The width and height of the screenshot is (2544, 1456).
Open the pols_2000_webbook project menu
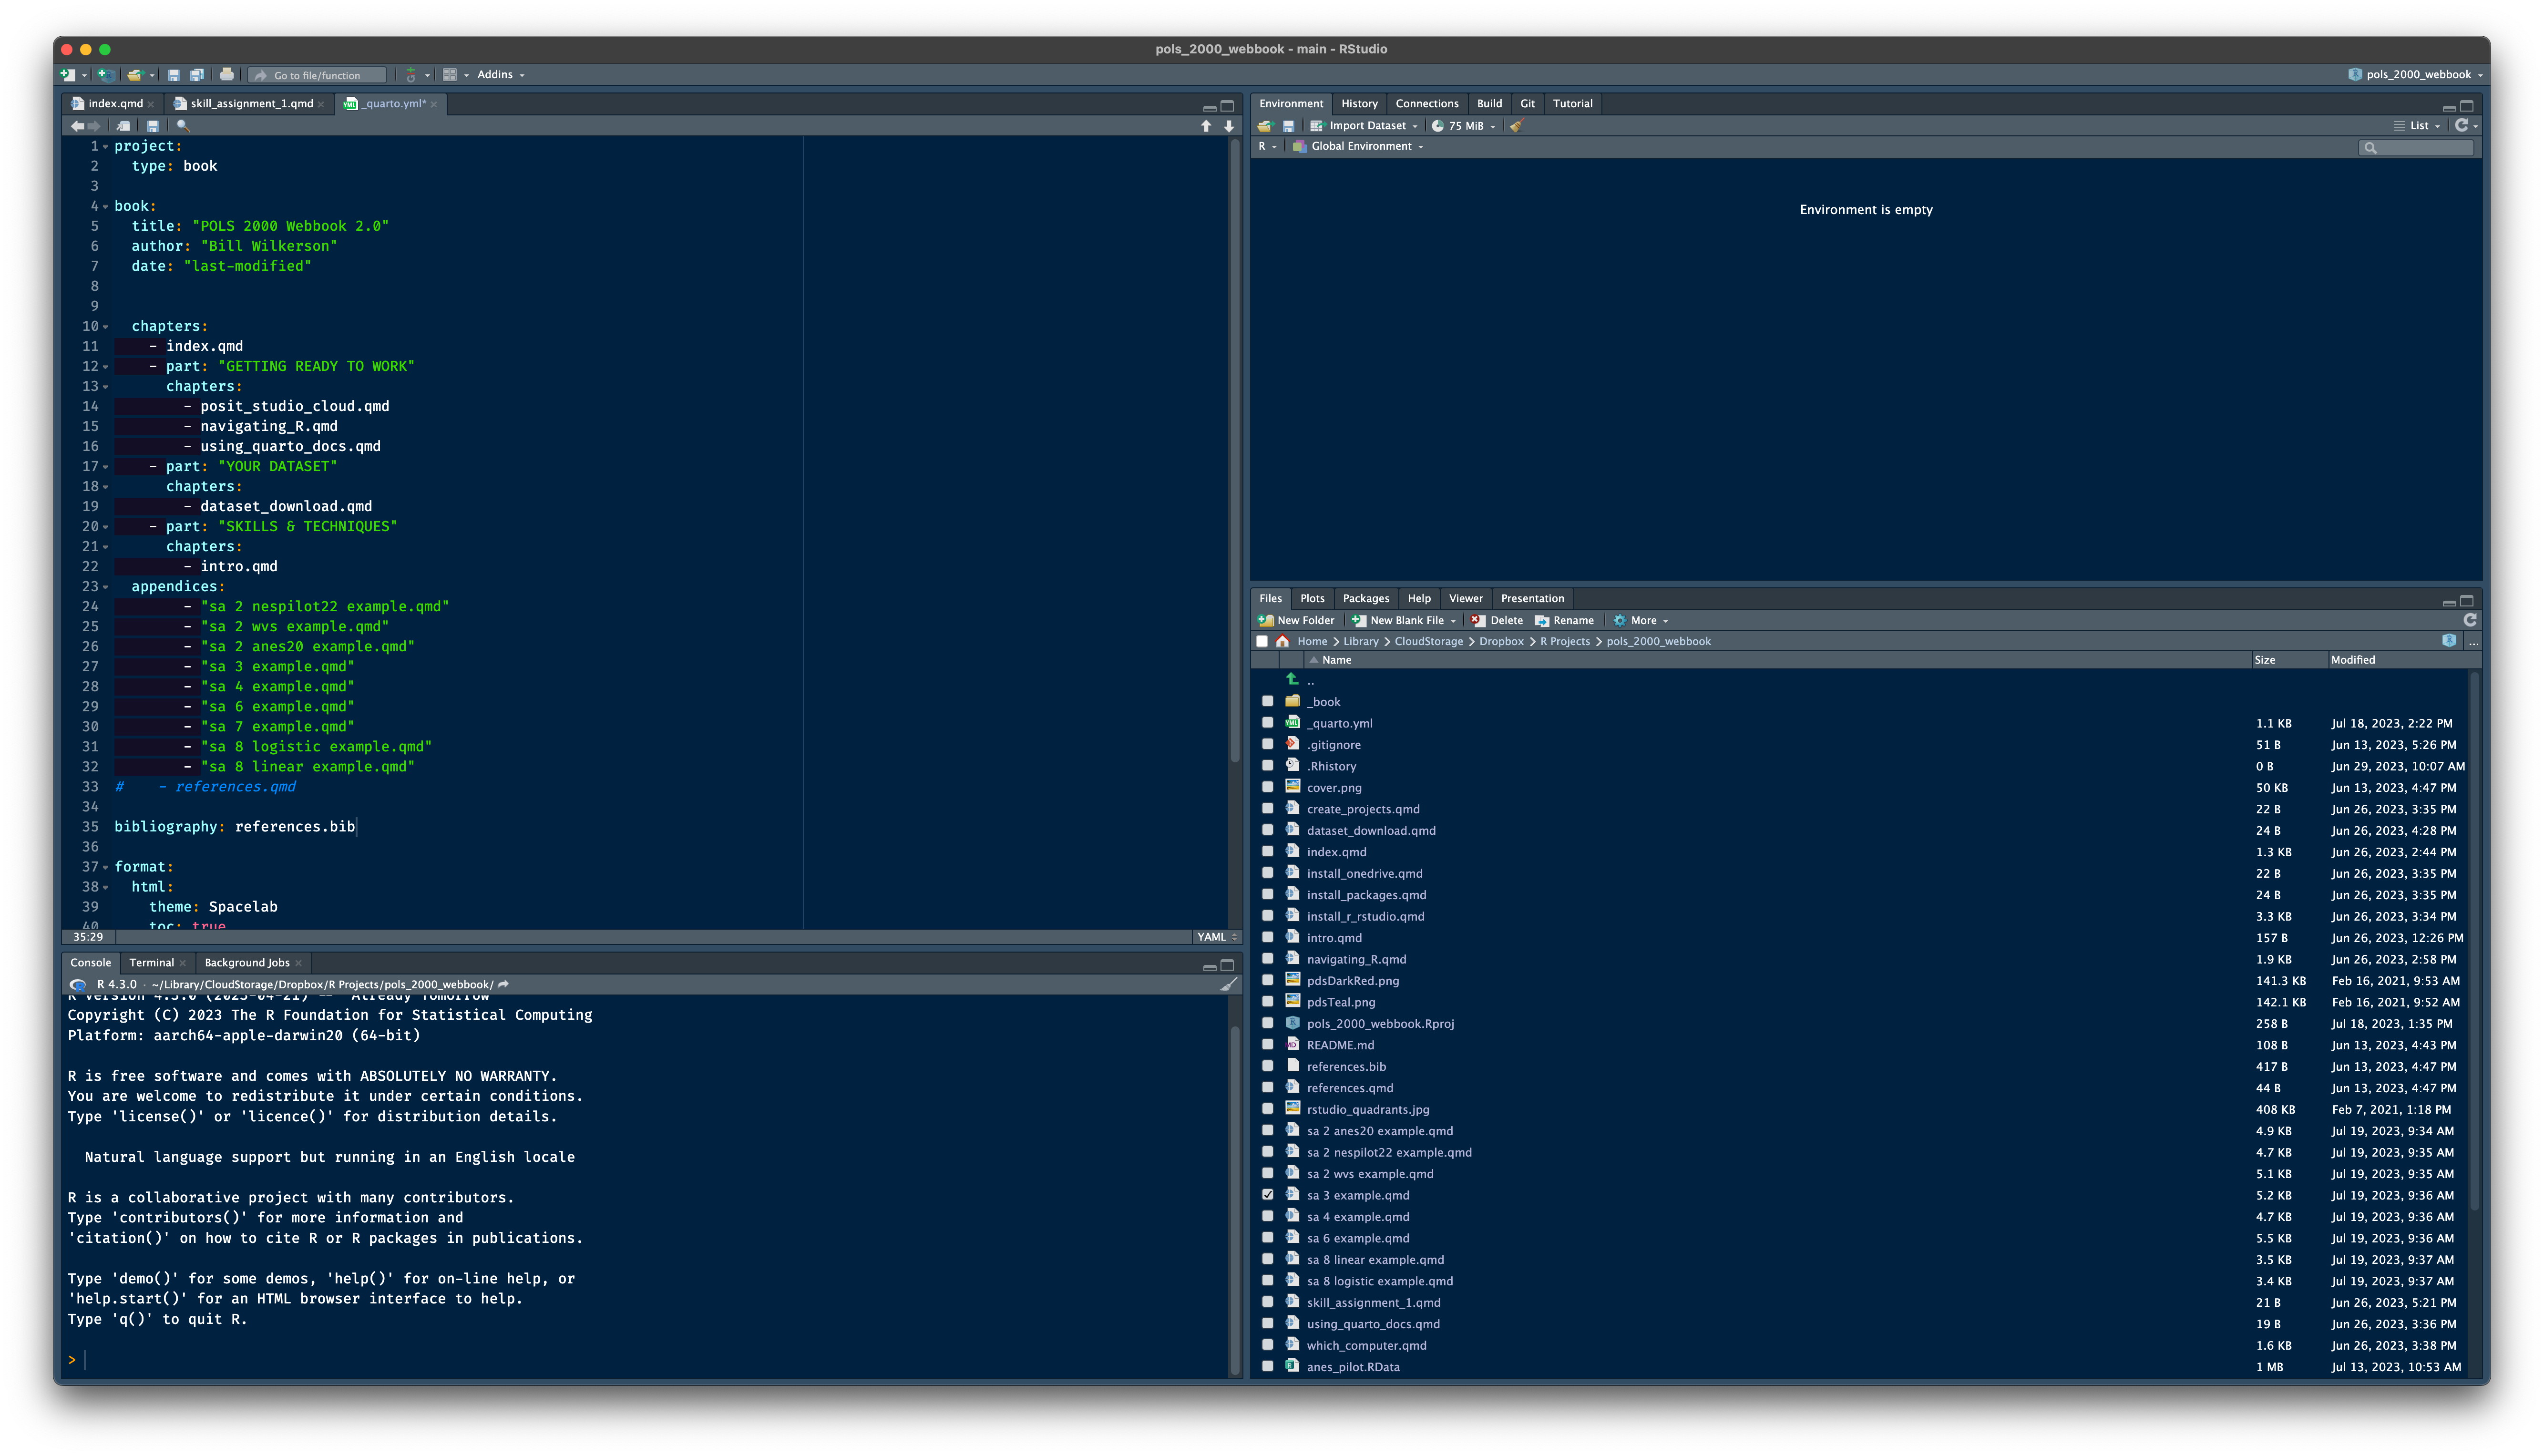point(2414,75)
